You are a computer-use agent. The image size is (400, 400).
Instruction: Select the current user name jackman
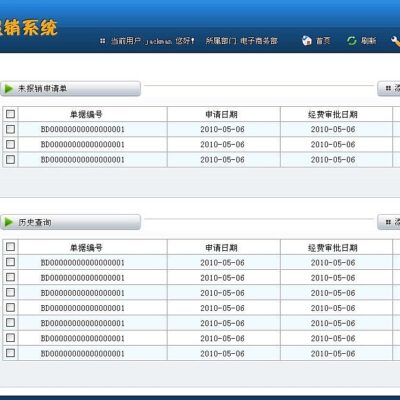click(x=159, y=41)
